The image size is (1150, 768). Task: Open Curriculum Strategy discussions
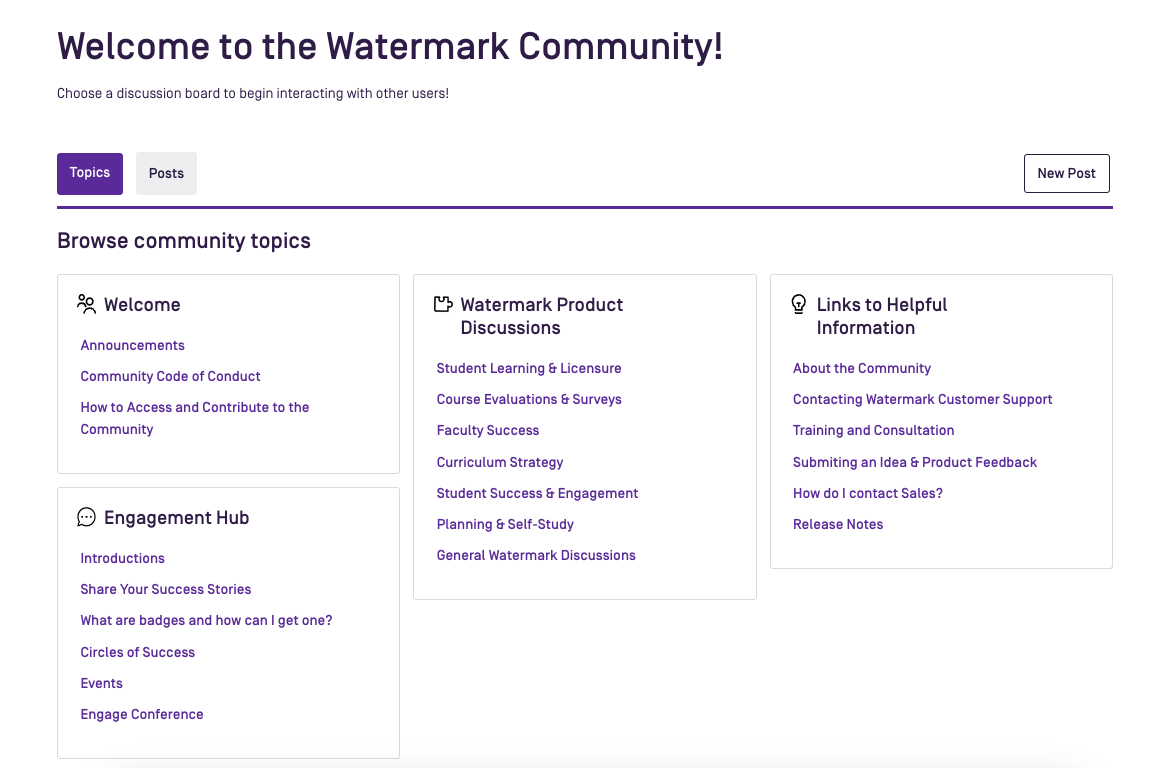[x=500, y=462]
